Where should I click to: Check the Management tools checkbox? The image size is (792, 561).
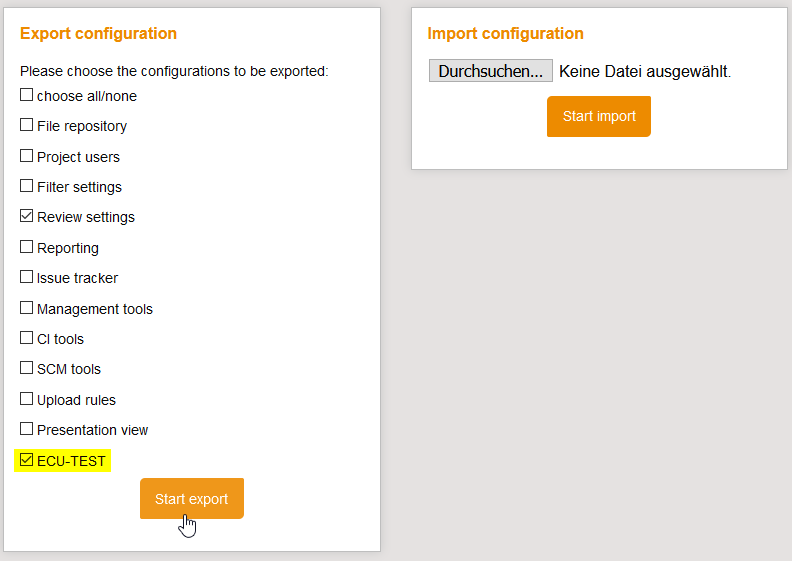(27, 308)
